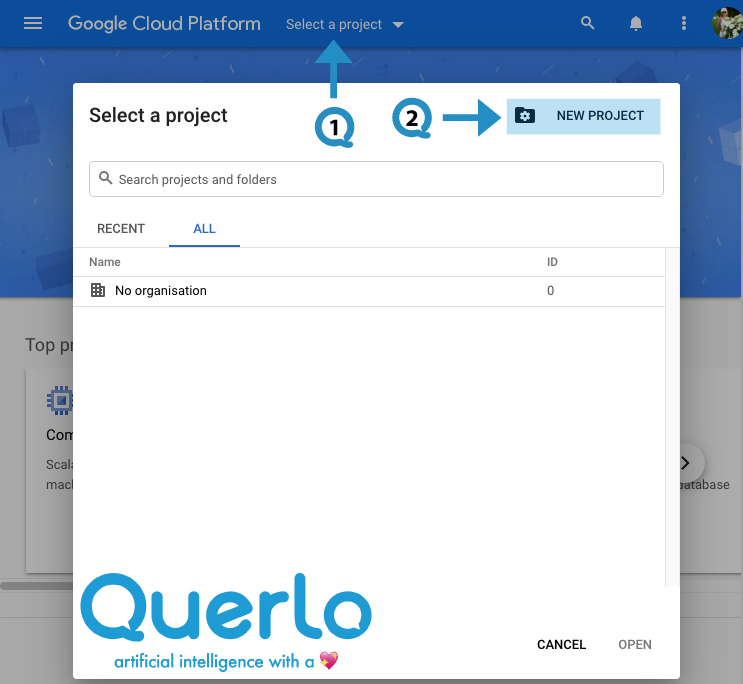Open the notifications bell

pyautogui.click(x=635, y=23)
